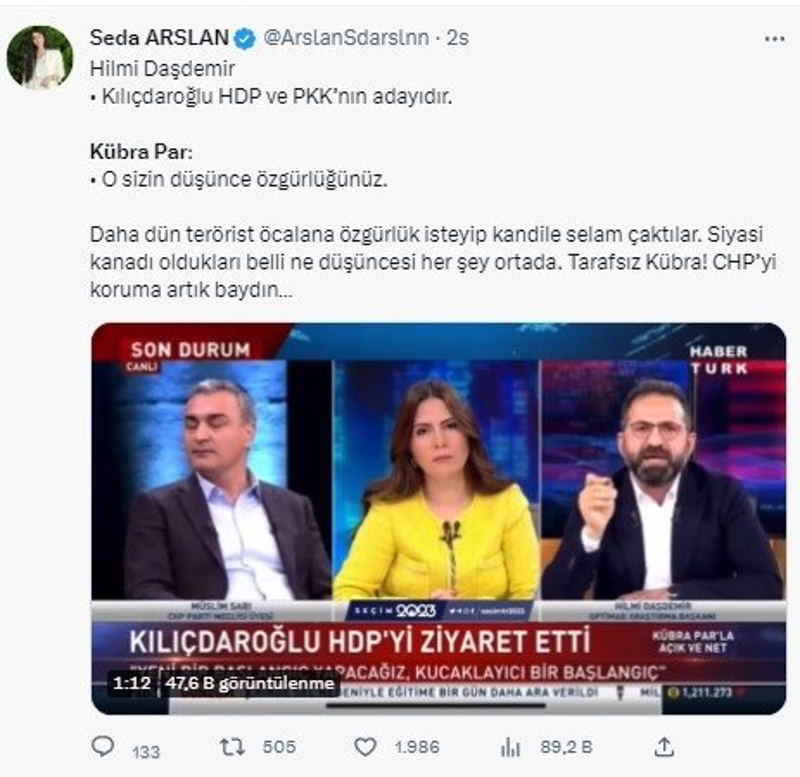Click the 133 reply count
Viewport: 800px width, 777px height.
point(146,751)
